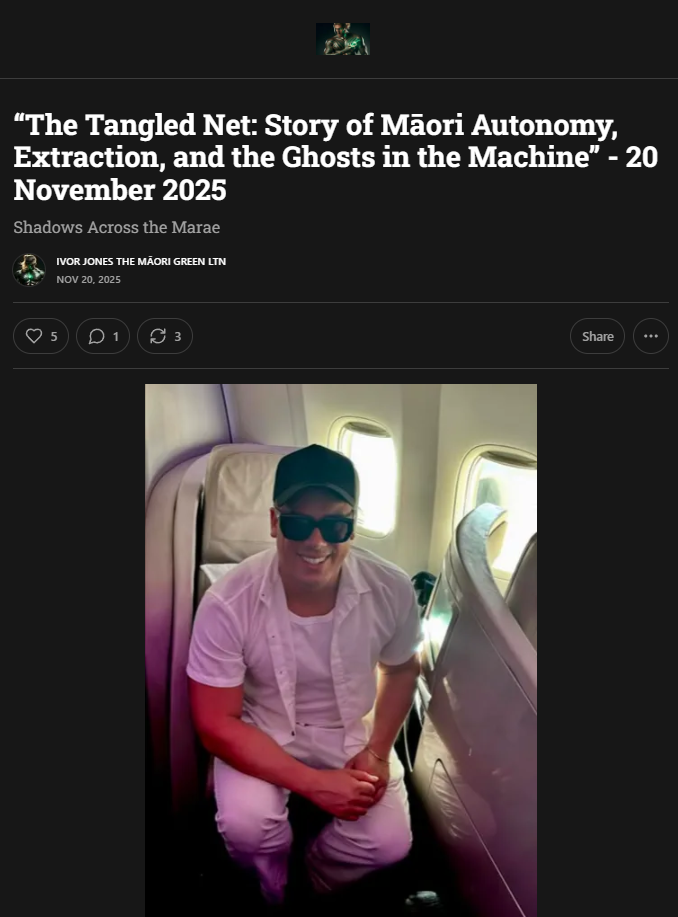678x917 pixels.
Task: Click the NOV 20, 2025 publish date
Action: pos(88,280)
